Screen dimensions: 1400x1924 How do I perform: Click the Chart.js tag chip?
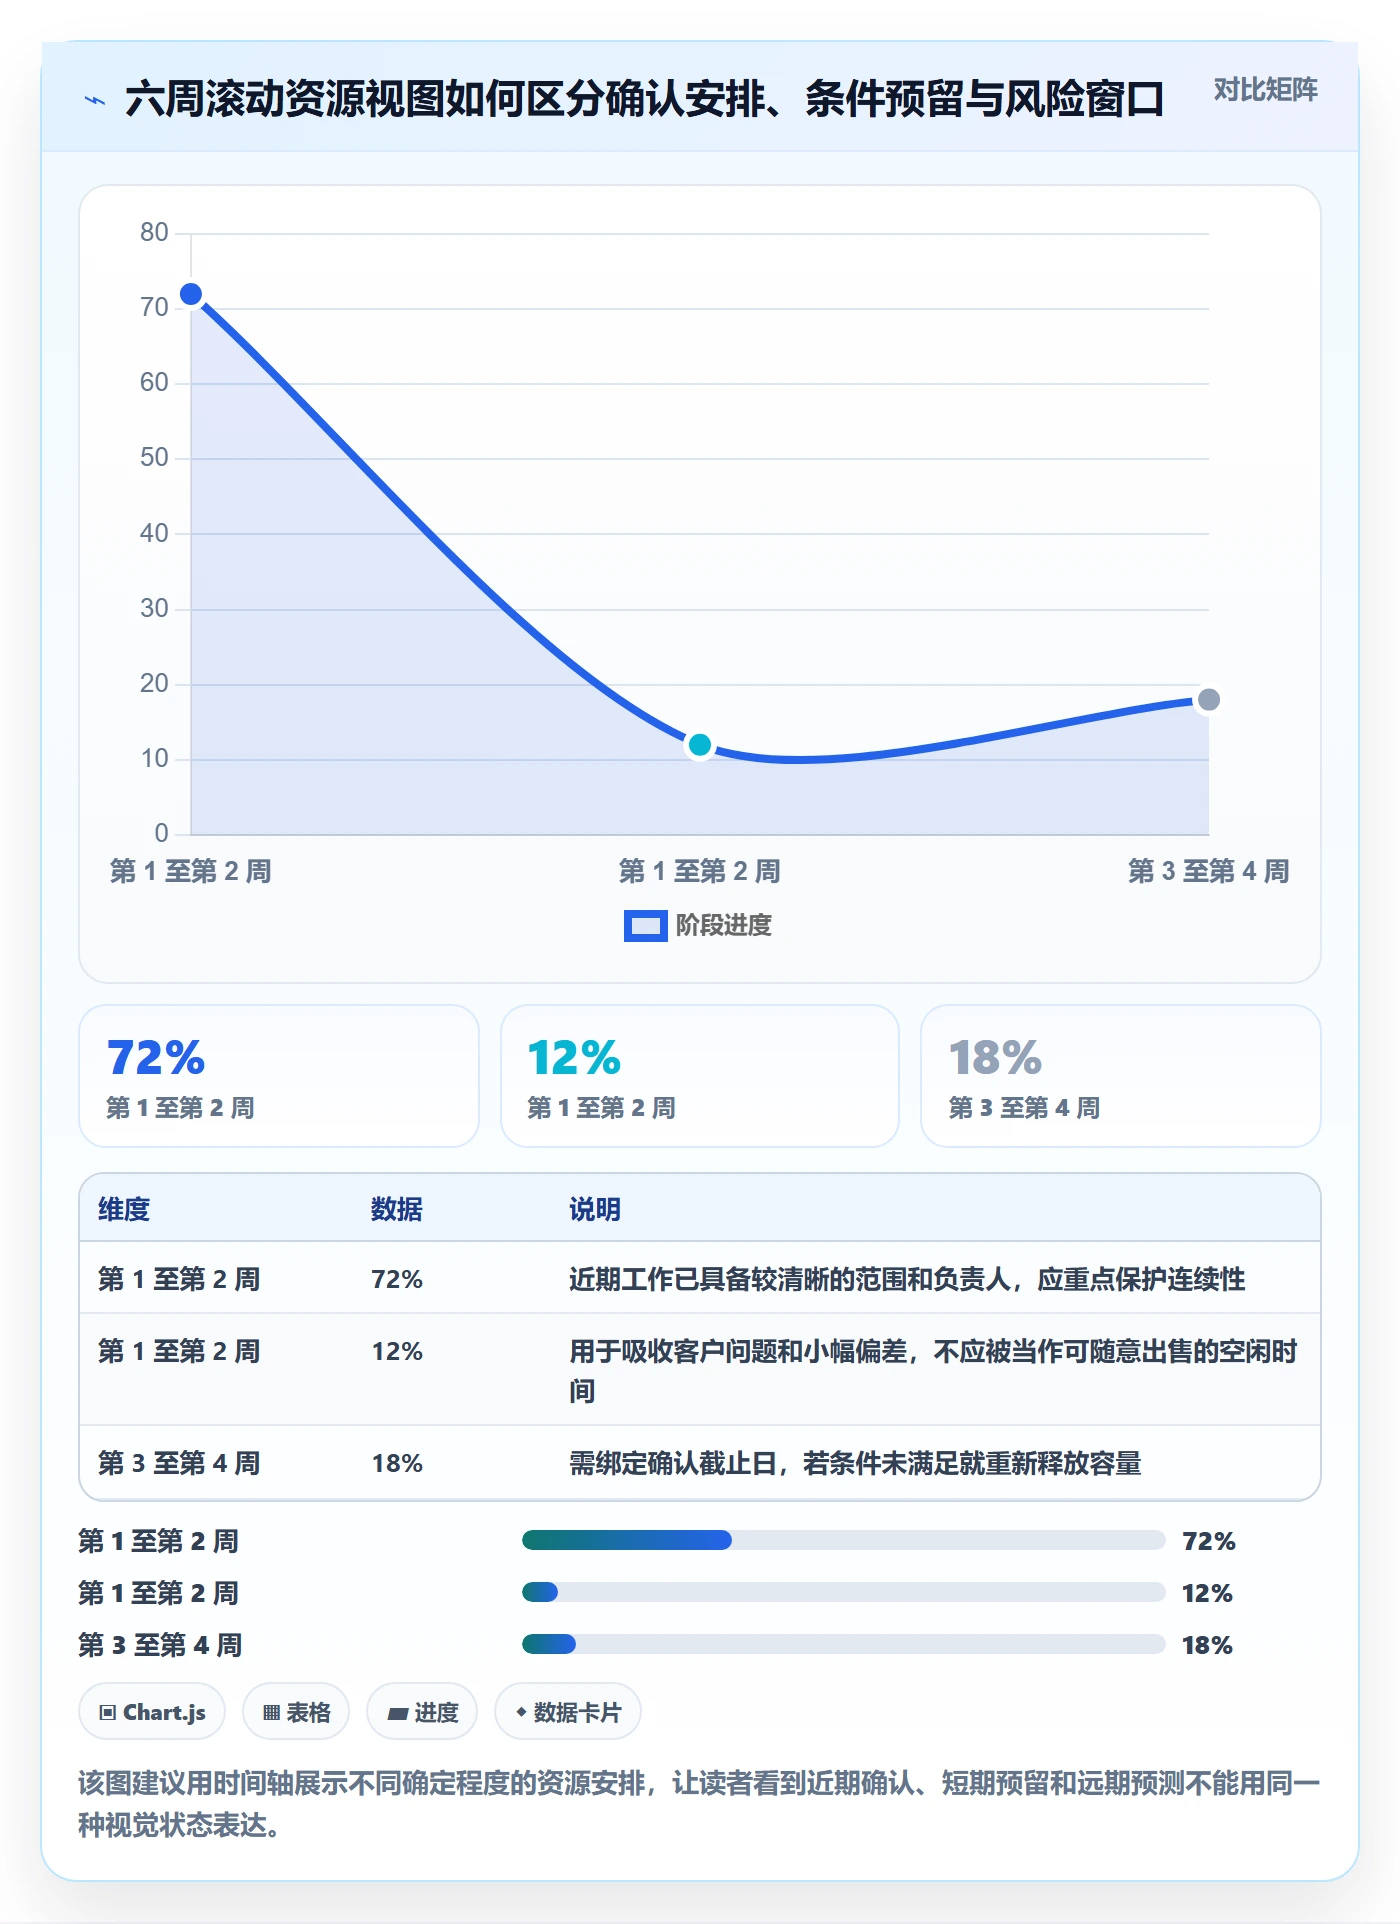click(x=152, y=1712)
